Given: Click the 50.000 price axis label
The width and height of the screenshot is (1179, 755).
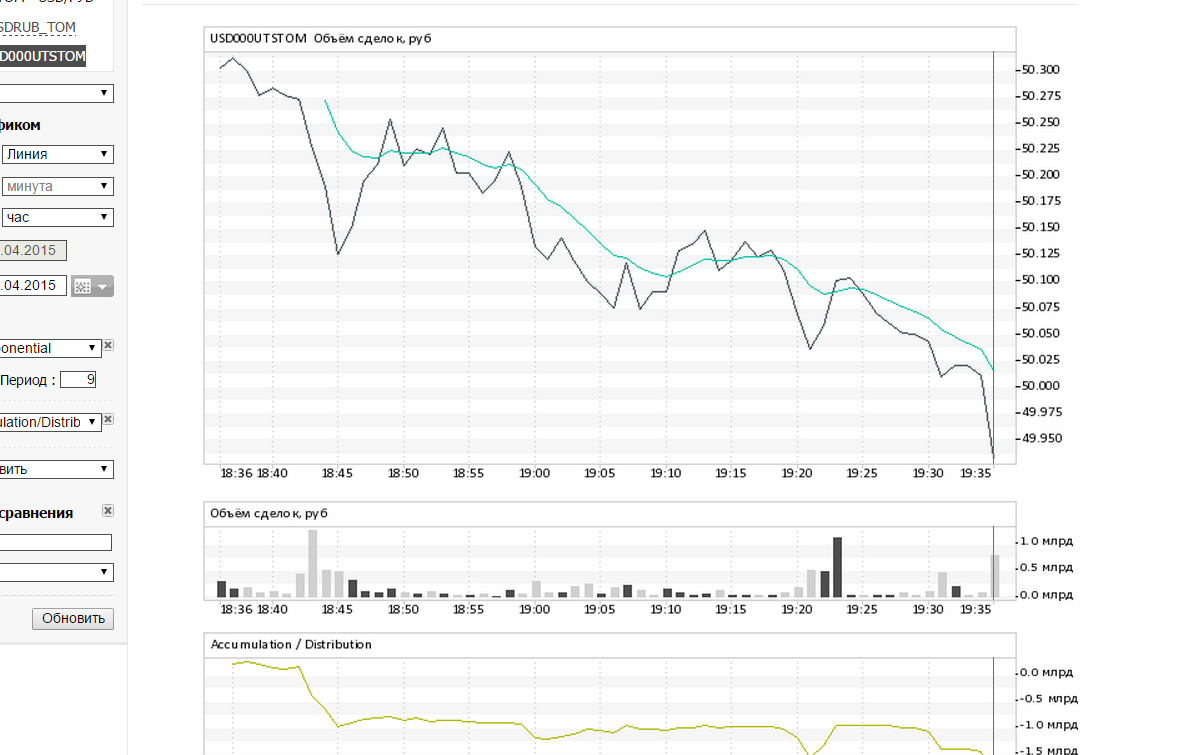Looking at the screenshot, I should click(x=1041, y=386).
